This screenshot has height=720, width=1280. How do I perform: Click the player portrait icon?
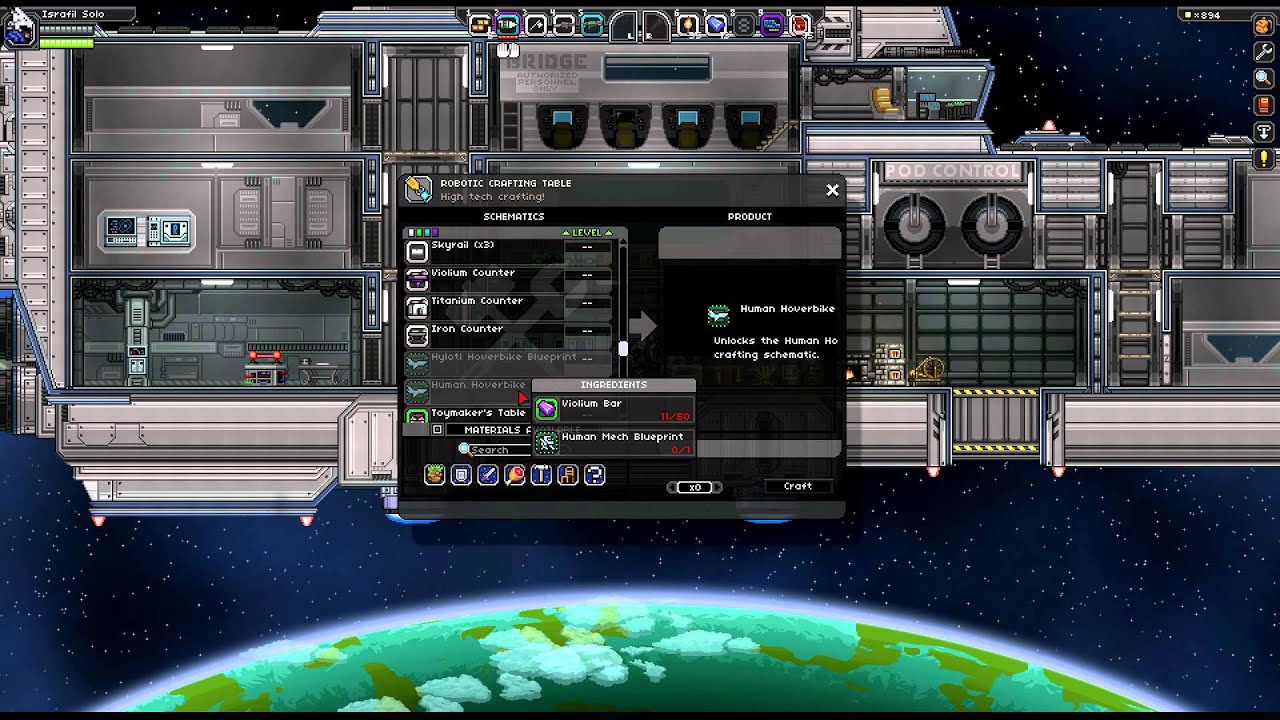(x=19, y=31)
